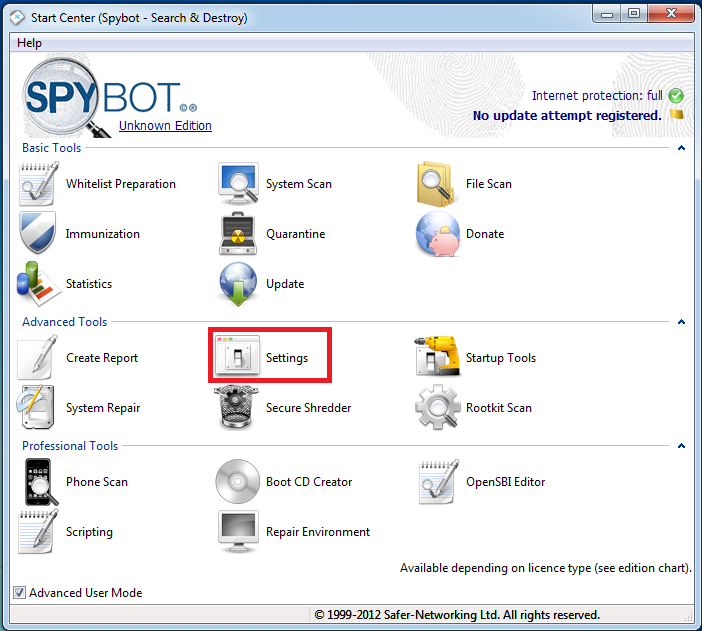
Task: Open the OpenSBI Editor notepad icon
Action: tap(438, 482)
